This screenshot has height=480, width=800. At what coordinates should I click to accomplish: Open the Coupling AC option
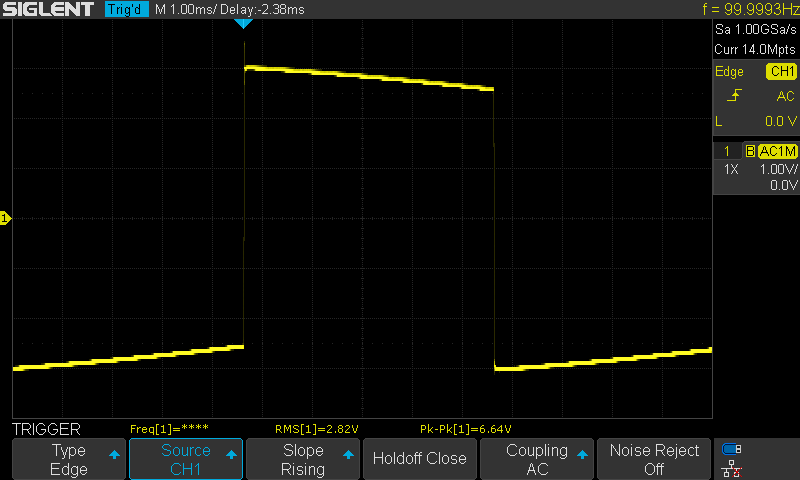pyautogui.click(x=537, y=459)
